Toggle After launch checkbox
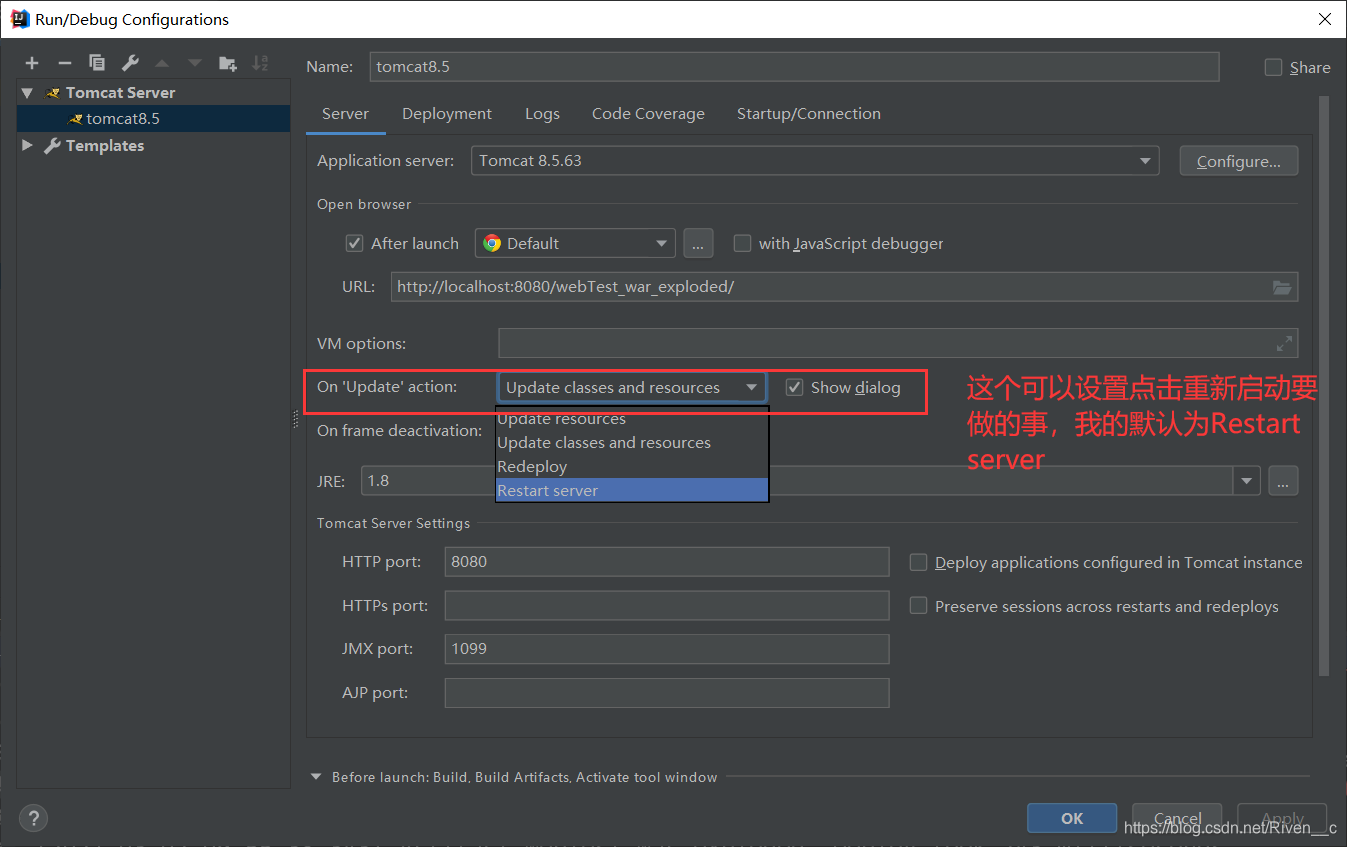The height and width of the screenshot is (847, 1347). point(354,243)
